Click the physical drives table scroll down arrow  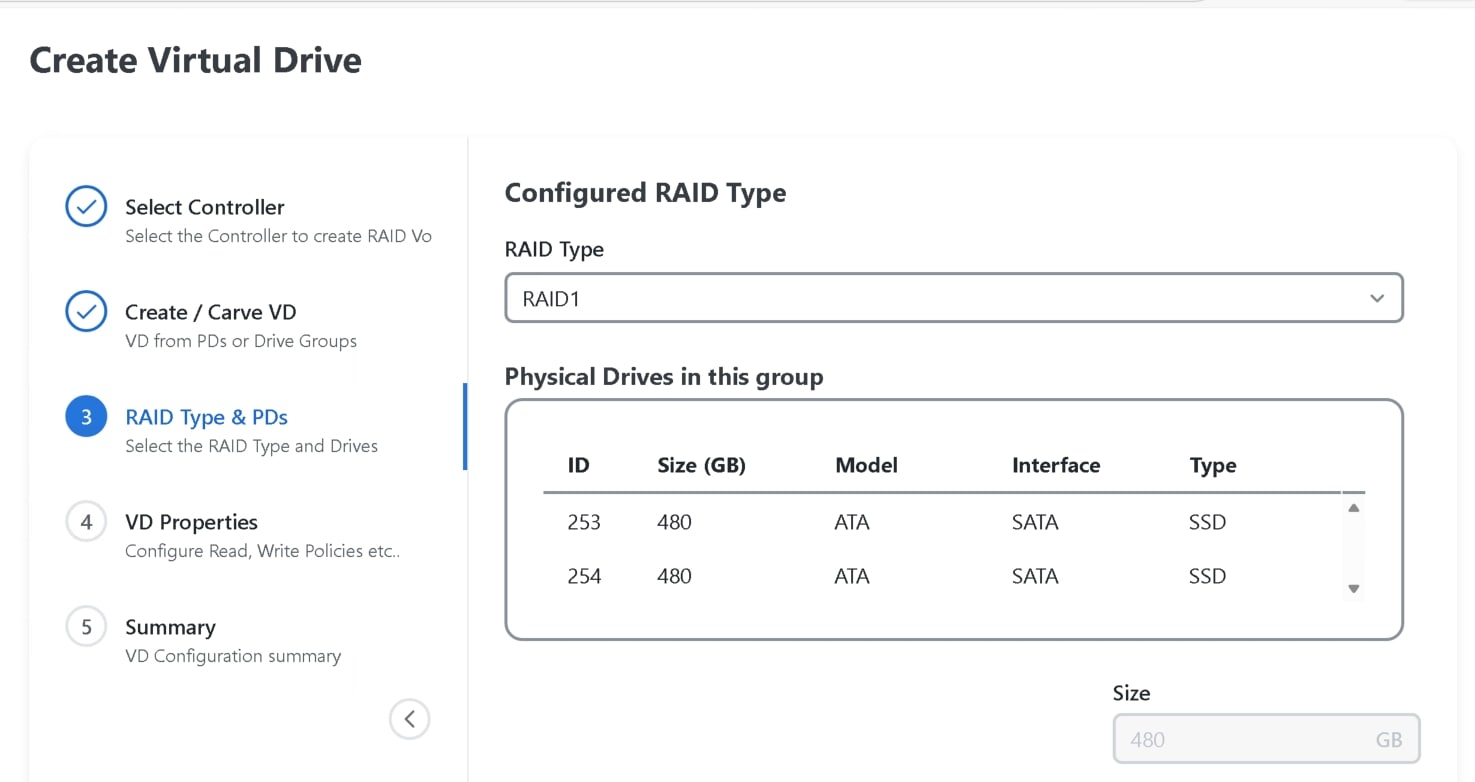tap(1354, 589)
